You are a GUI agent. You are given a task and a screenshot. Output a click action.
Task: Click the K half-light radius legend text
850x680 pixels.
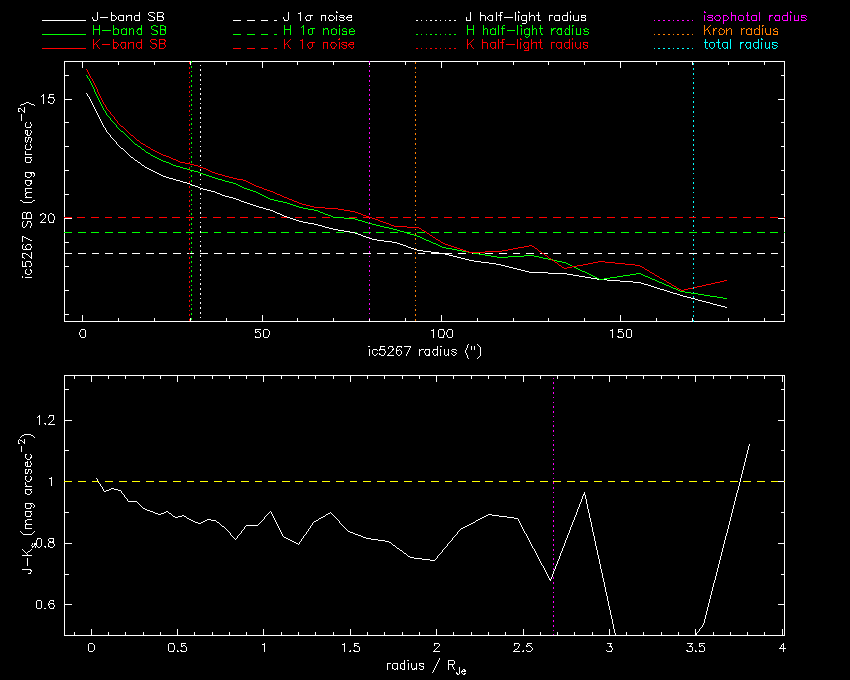tap(527, 45)
